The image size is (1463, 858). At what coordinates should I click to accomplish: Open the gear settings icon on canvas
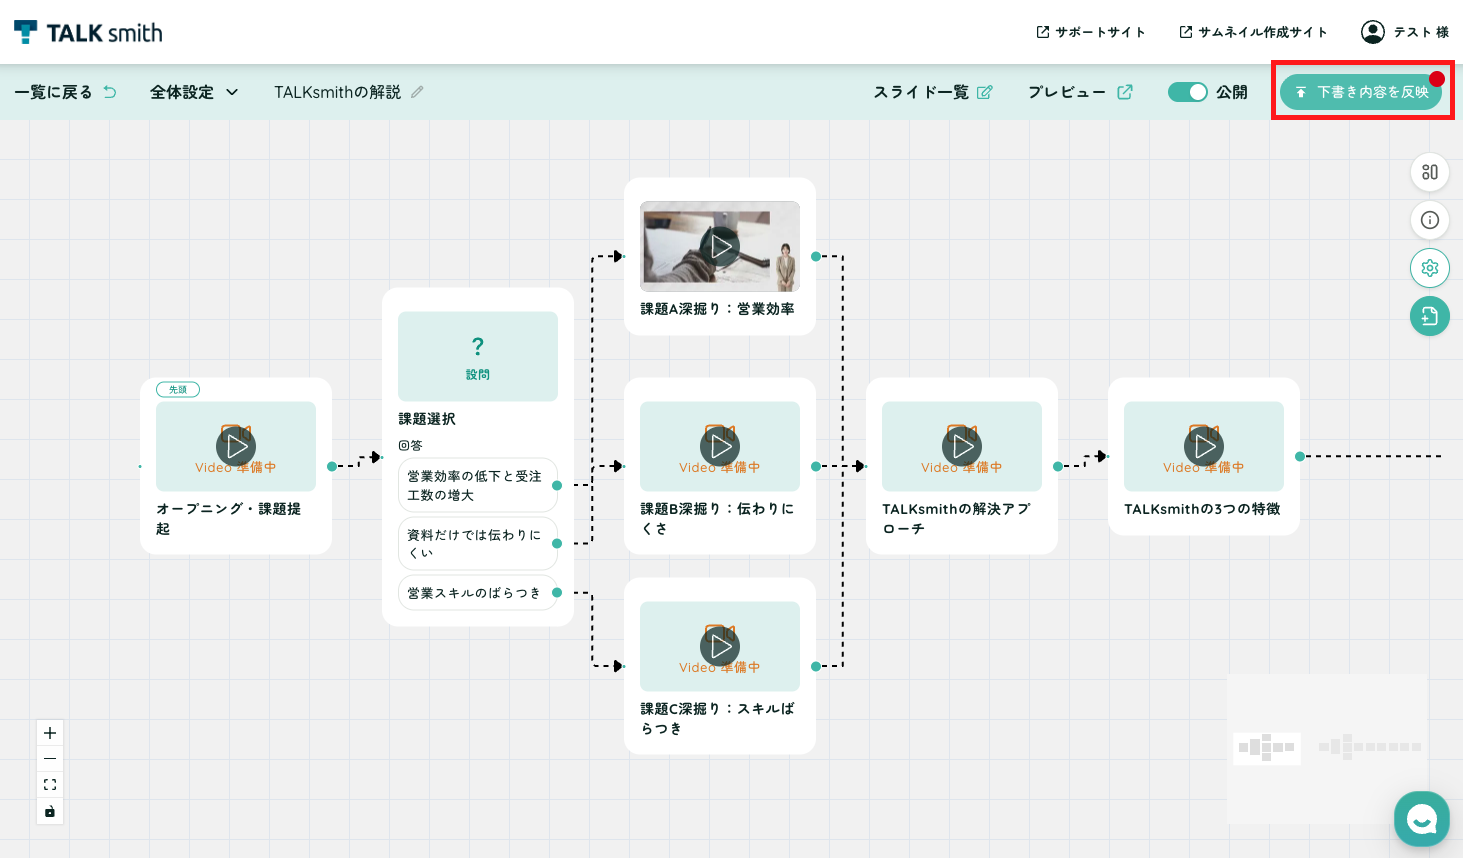[x=1430, y=268]
